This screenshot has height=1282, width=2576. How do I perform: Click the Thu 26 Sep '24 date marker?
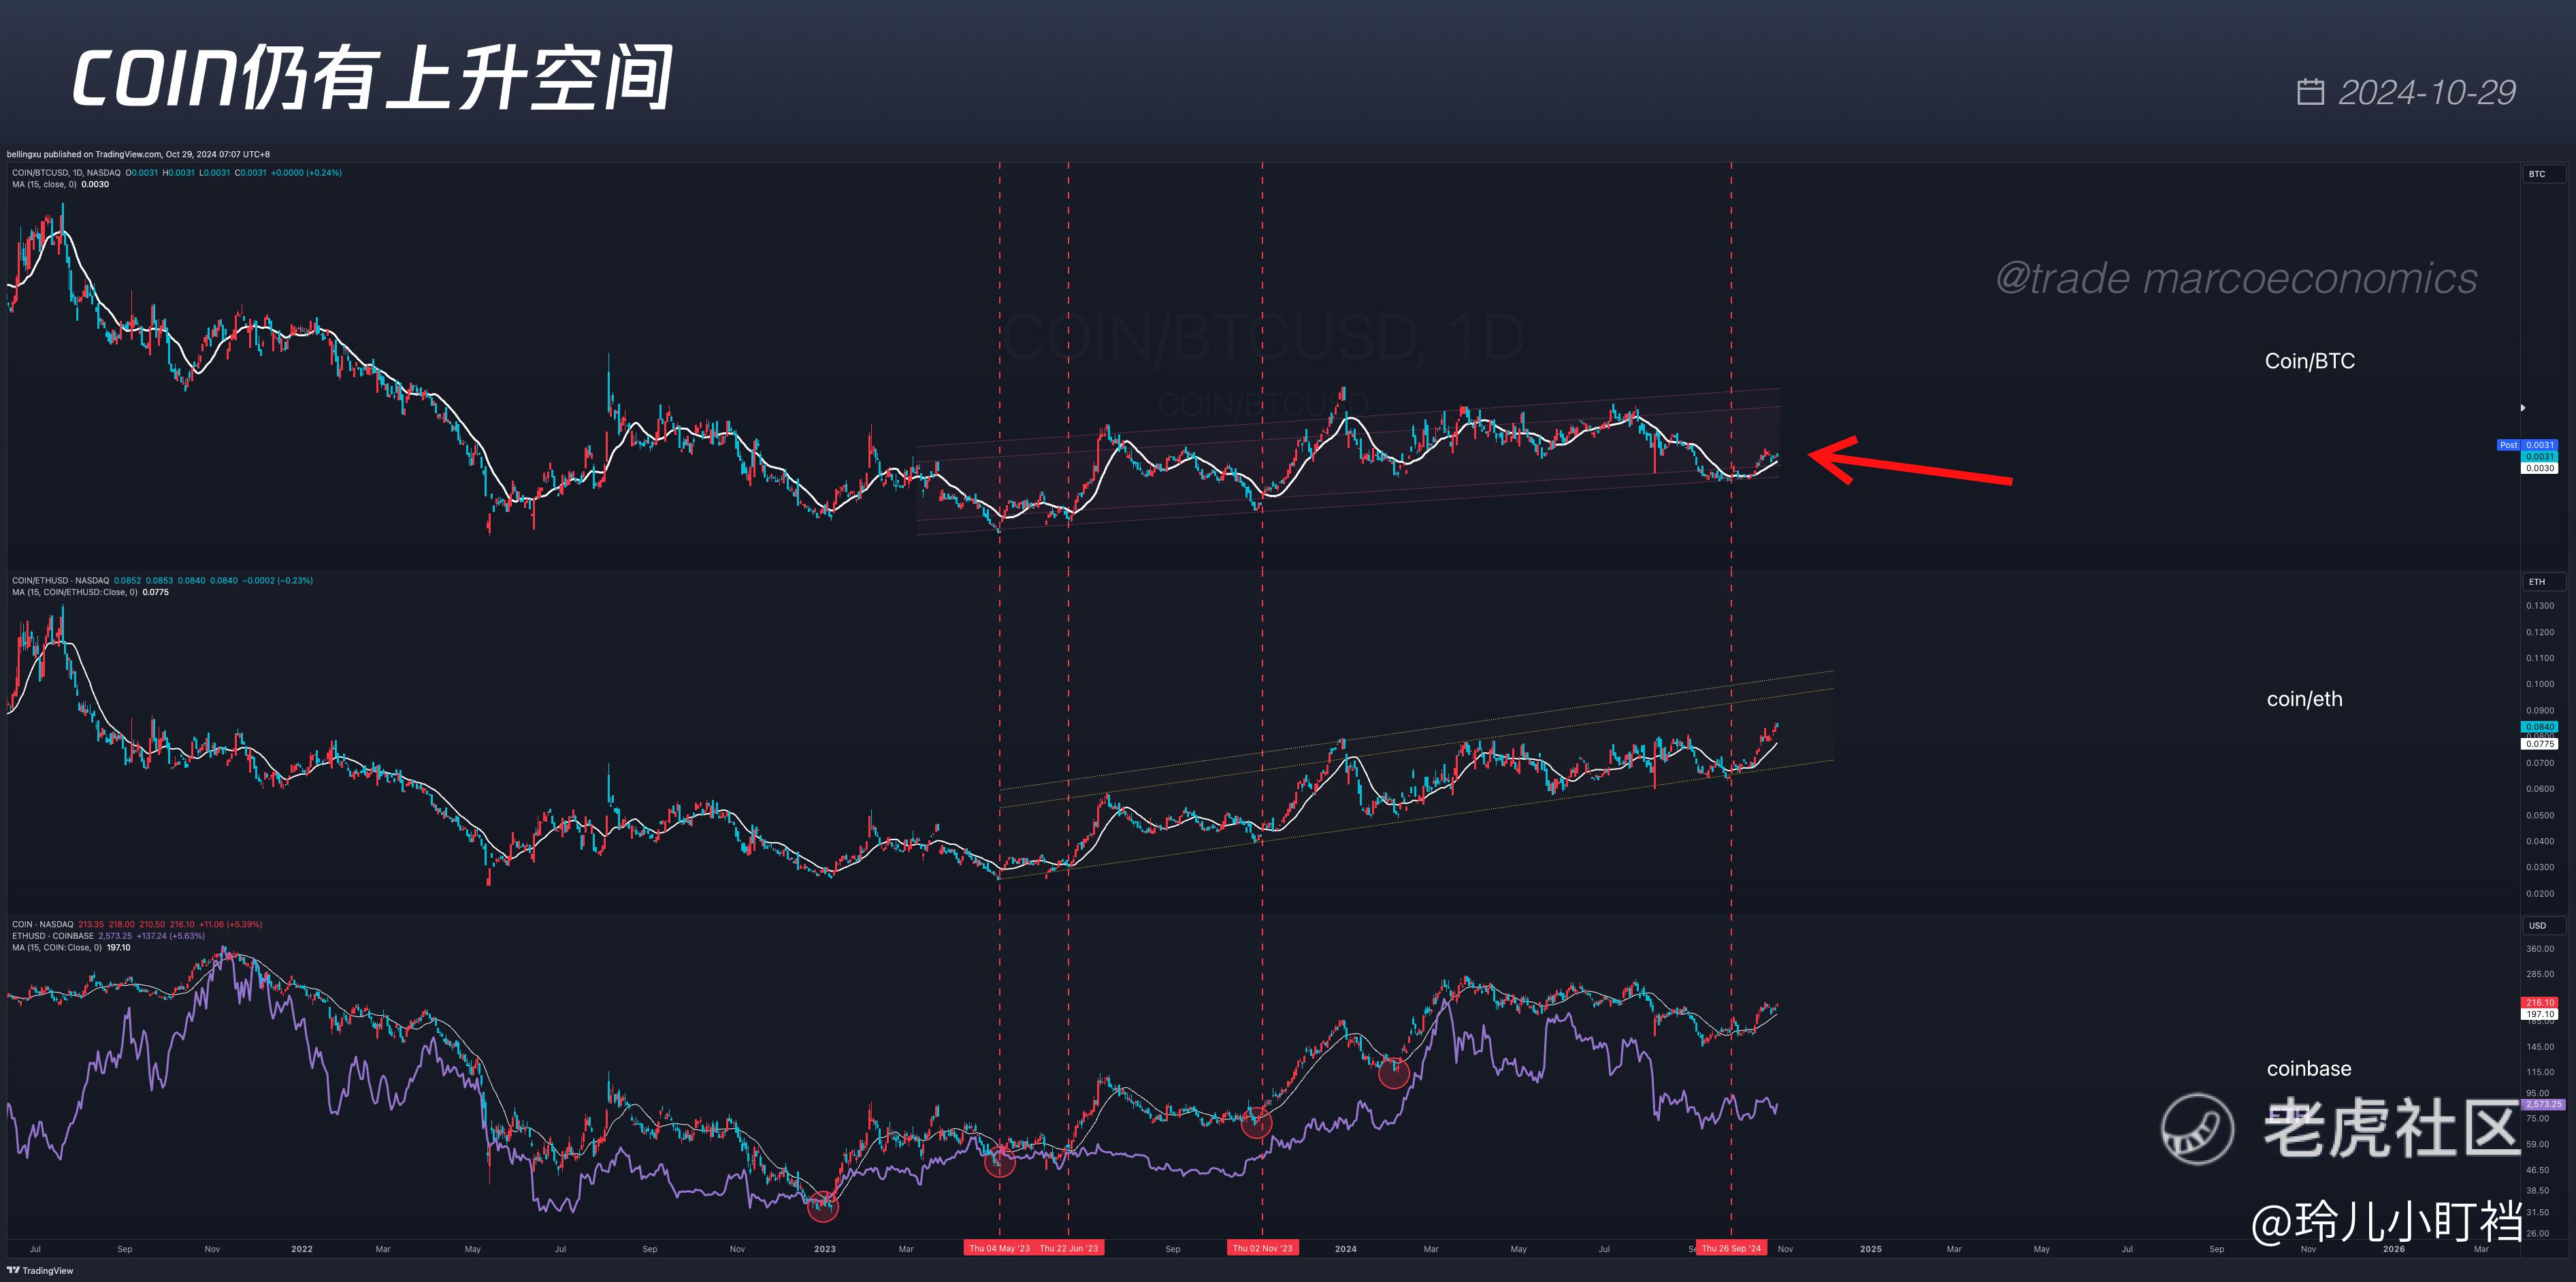pos(1731,1248)
